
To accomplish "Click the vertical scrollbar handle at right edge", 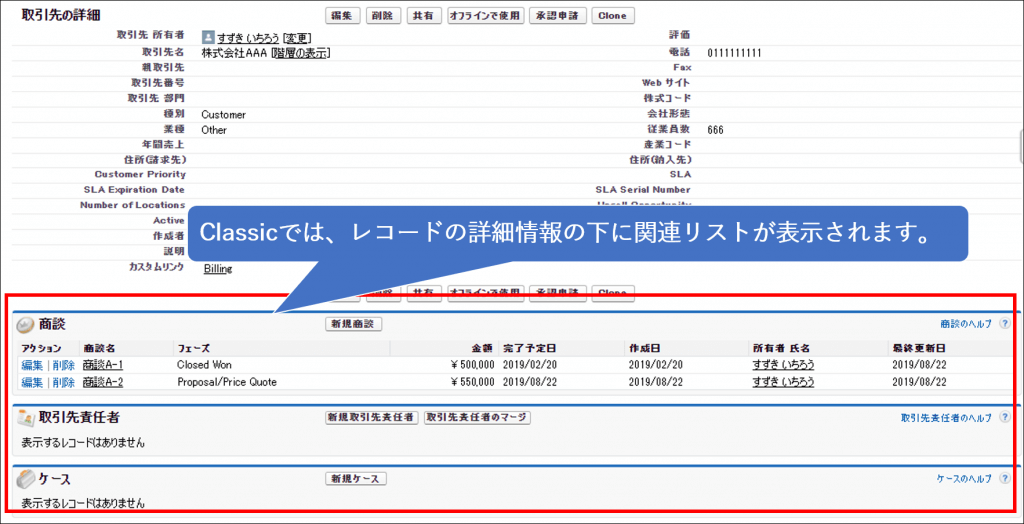I will point(1021,146).
